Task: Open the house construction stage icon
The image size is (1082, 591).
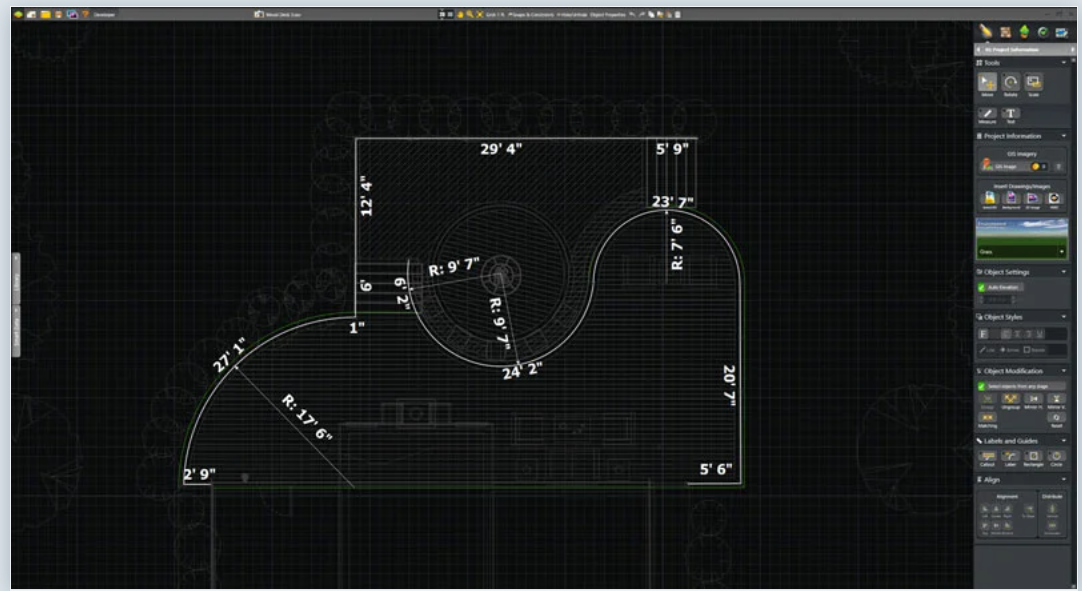Action: 1005,32
